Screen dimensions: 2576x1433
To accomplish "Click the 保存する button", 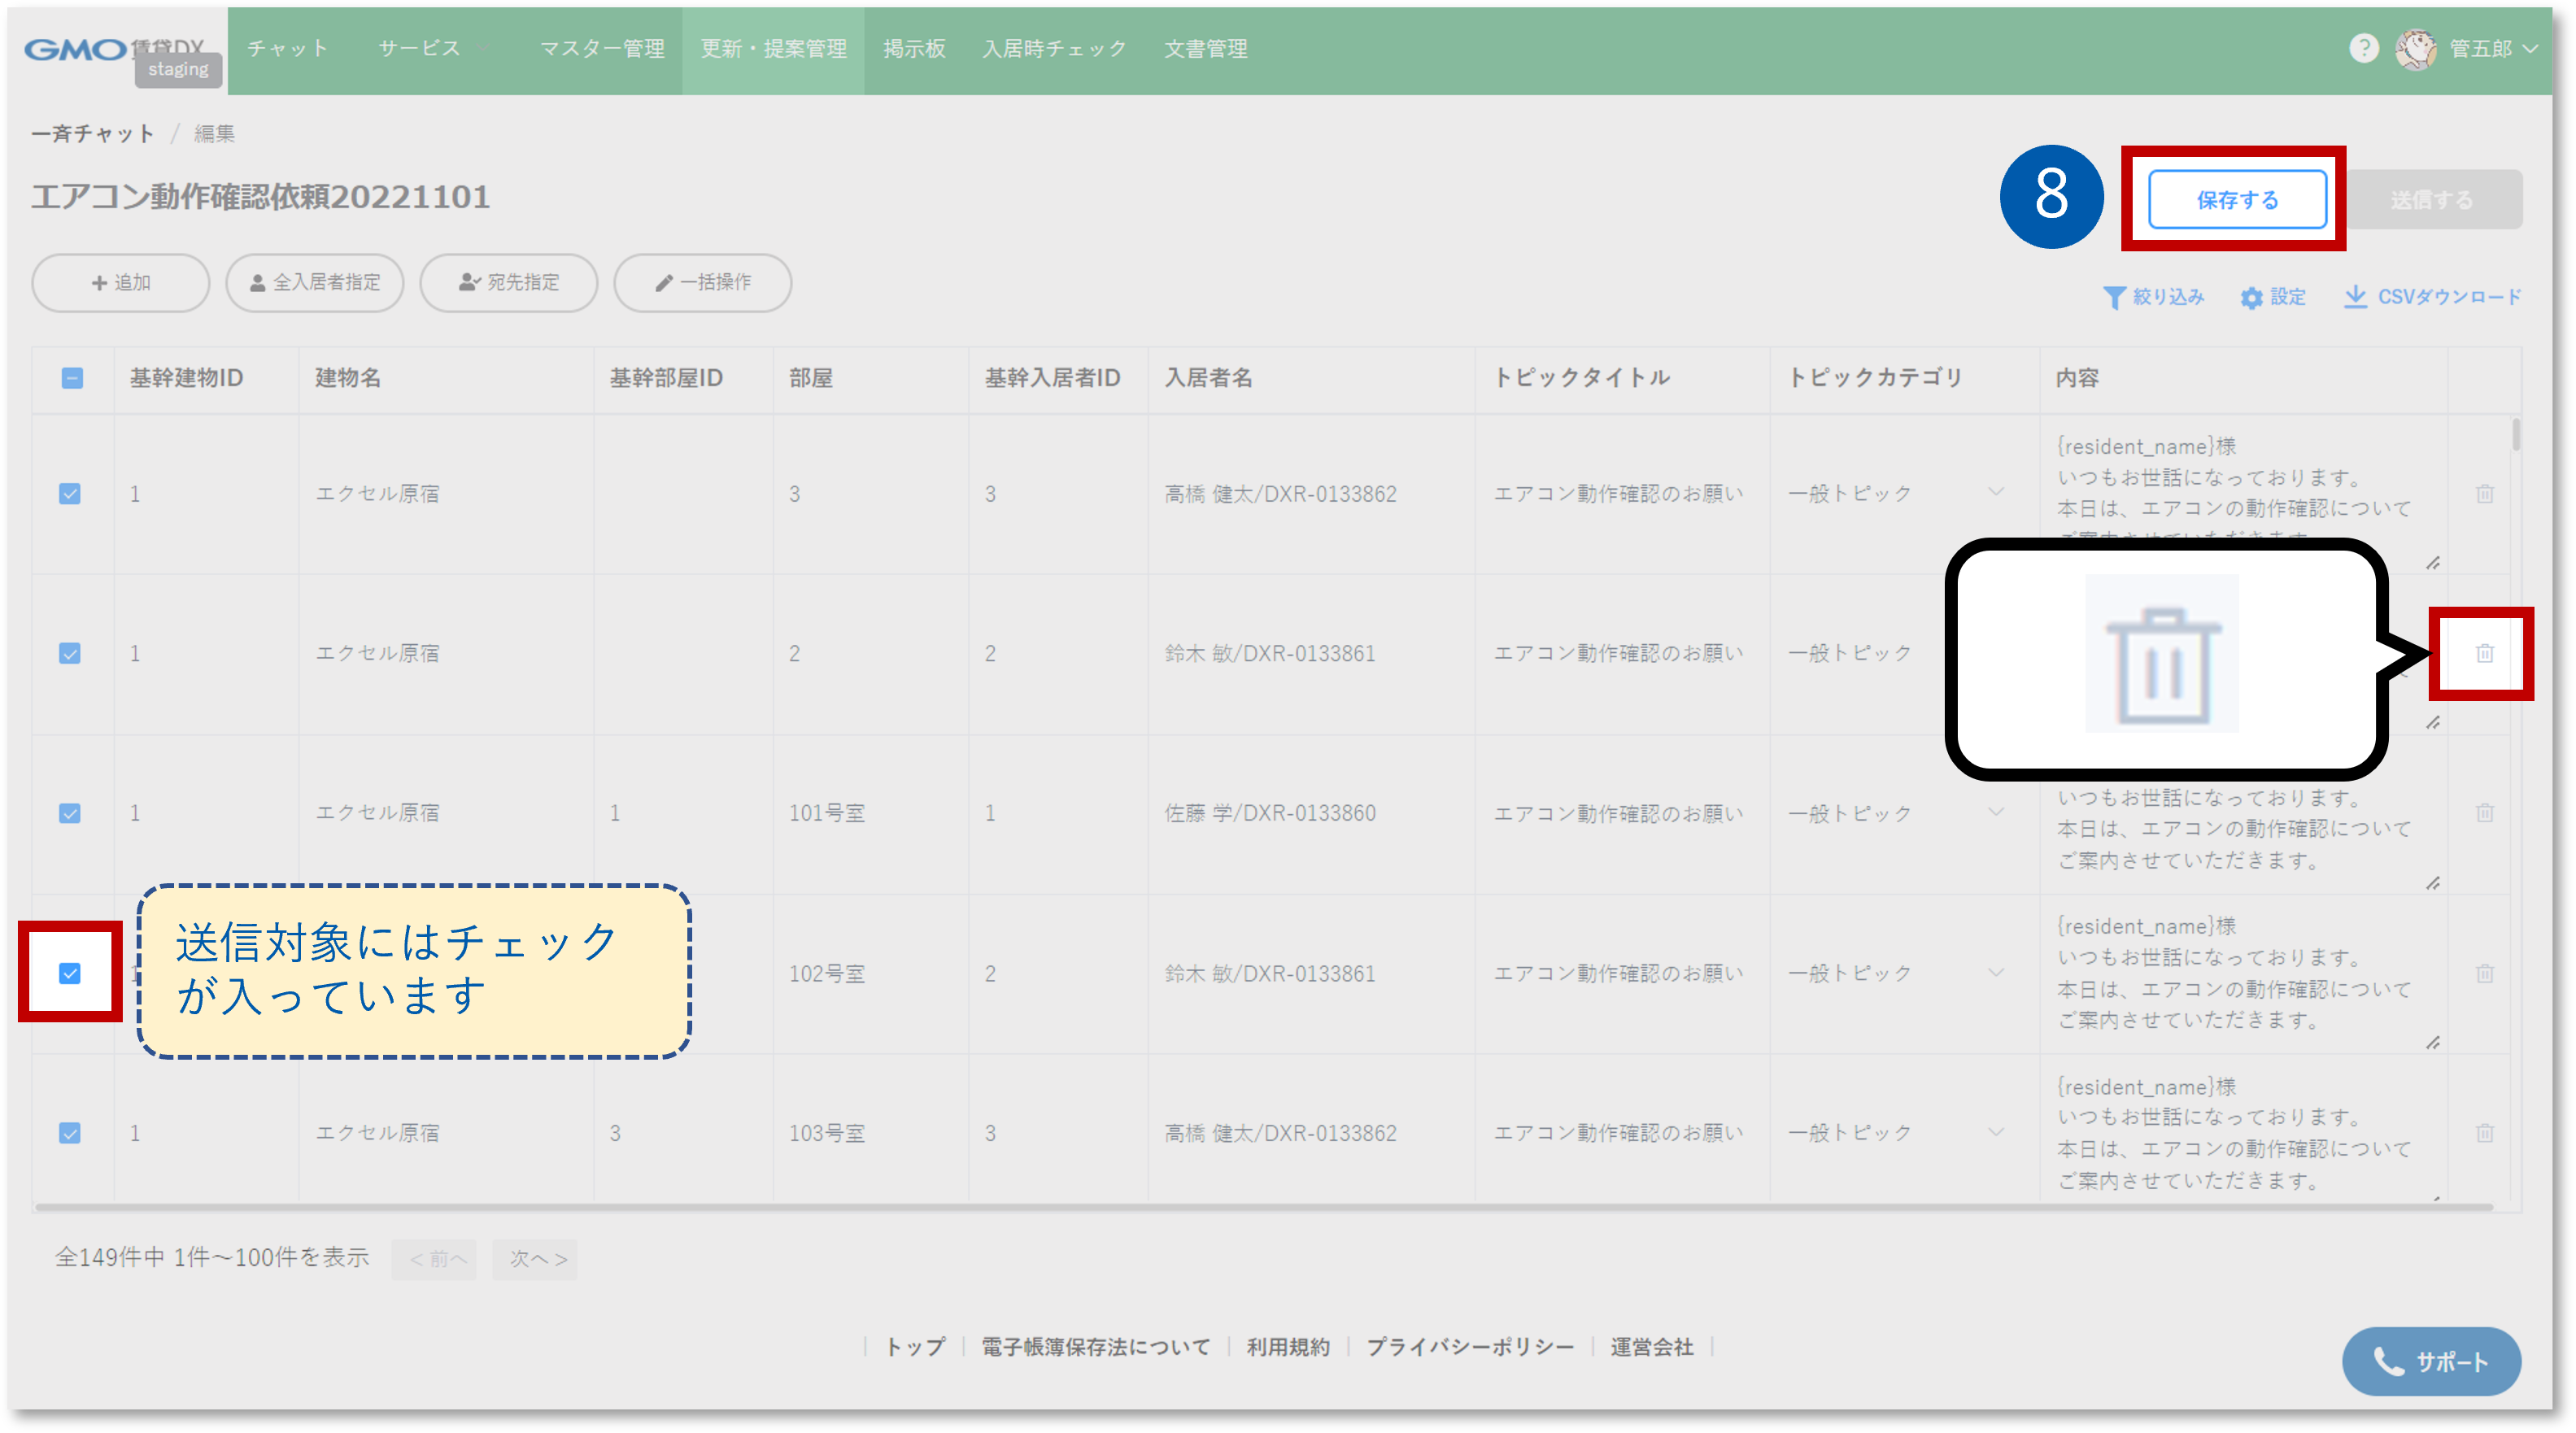I will (x=2236, y=200).
